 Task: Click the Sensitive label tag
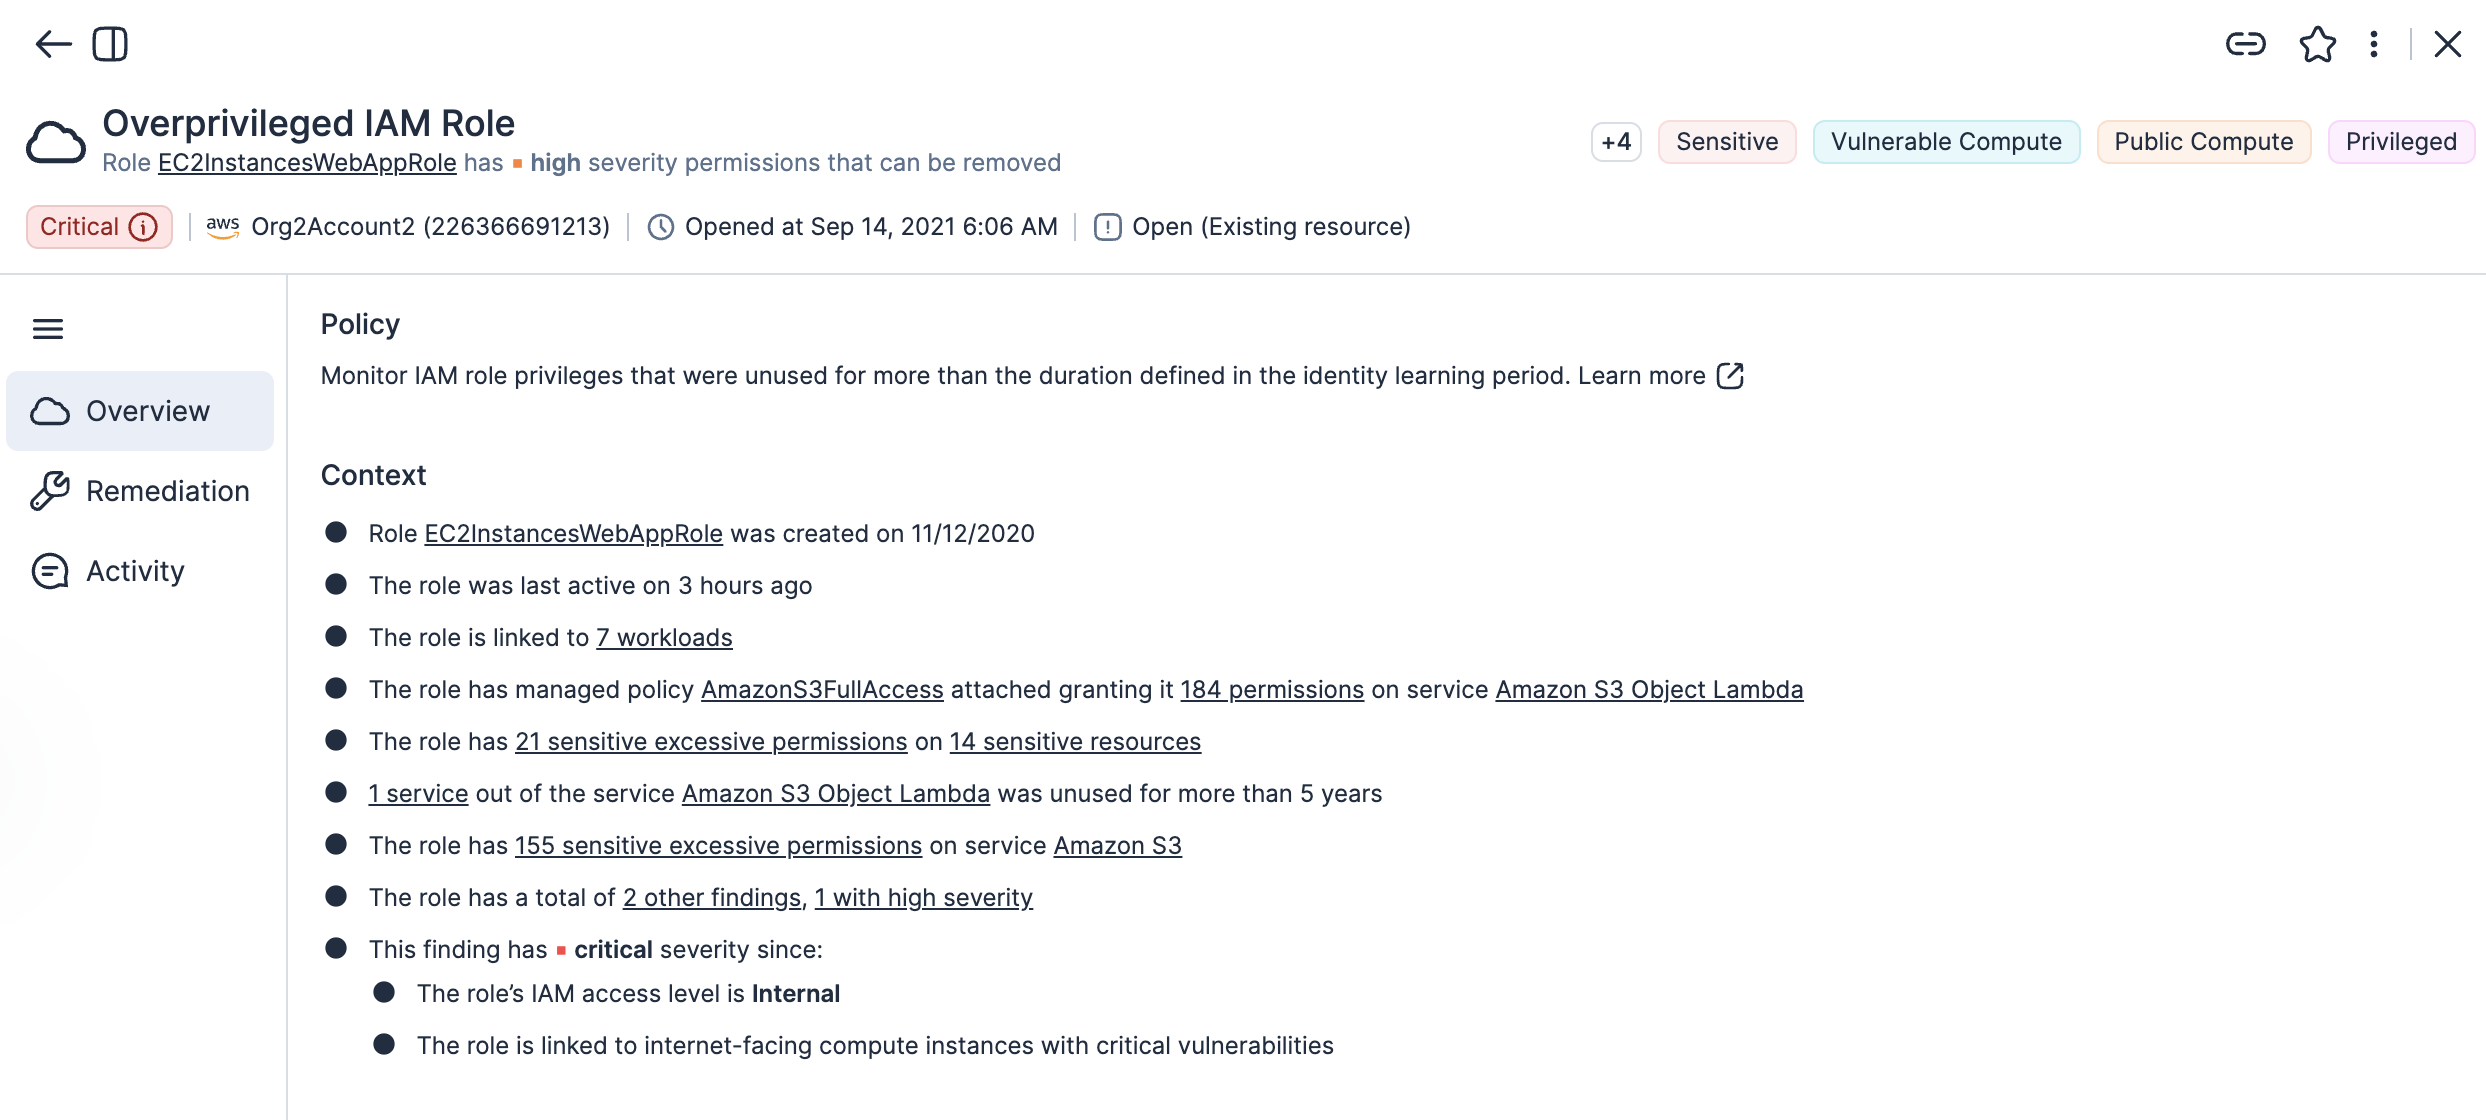pyautogui.click(x=1727, y=142)
